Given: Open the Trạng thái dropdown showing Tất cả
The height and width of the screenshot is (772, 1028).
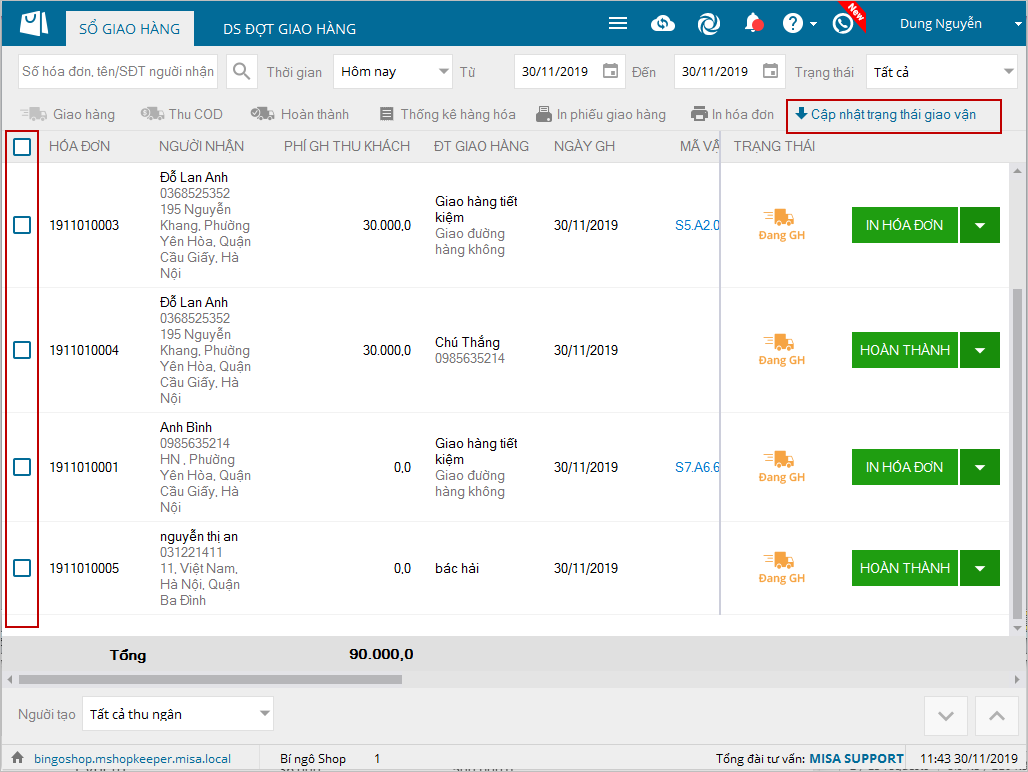Looking at the screenshot, I should point(942,71).
